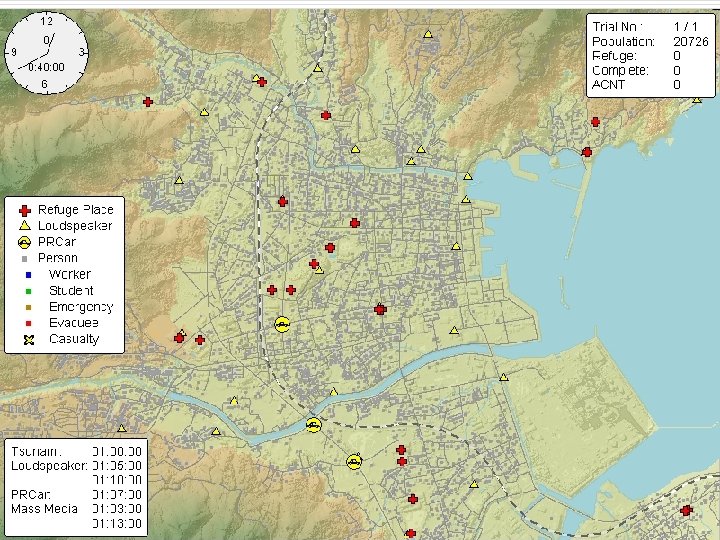The height and width of the screenshot is (540, 720).
Task: Click the Loudspeaker yellow triangle legend icon
Action: (24, 225)
